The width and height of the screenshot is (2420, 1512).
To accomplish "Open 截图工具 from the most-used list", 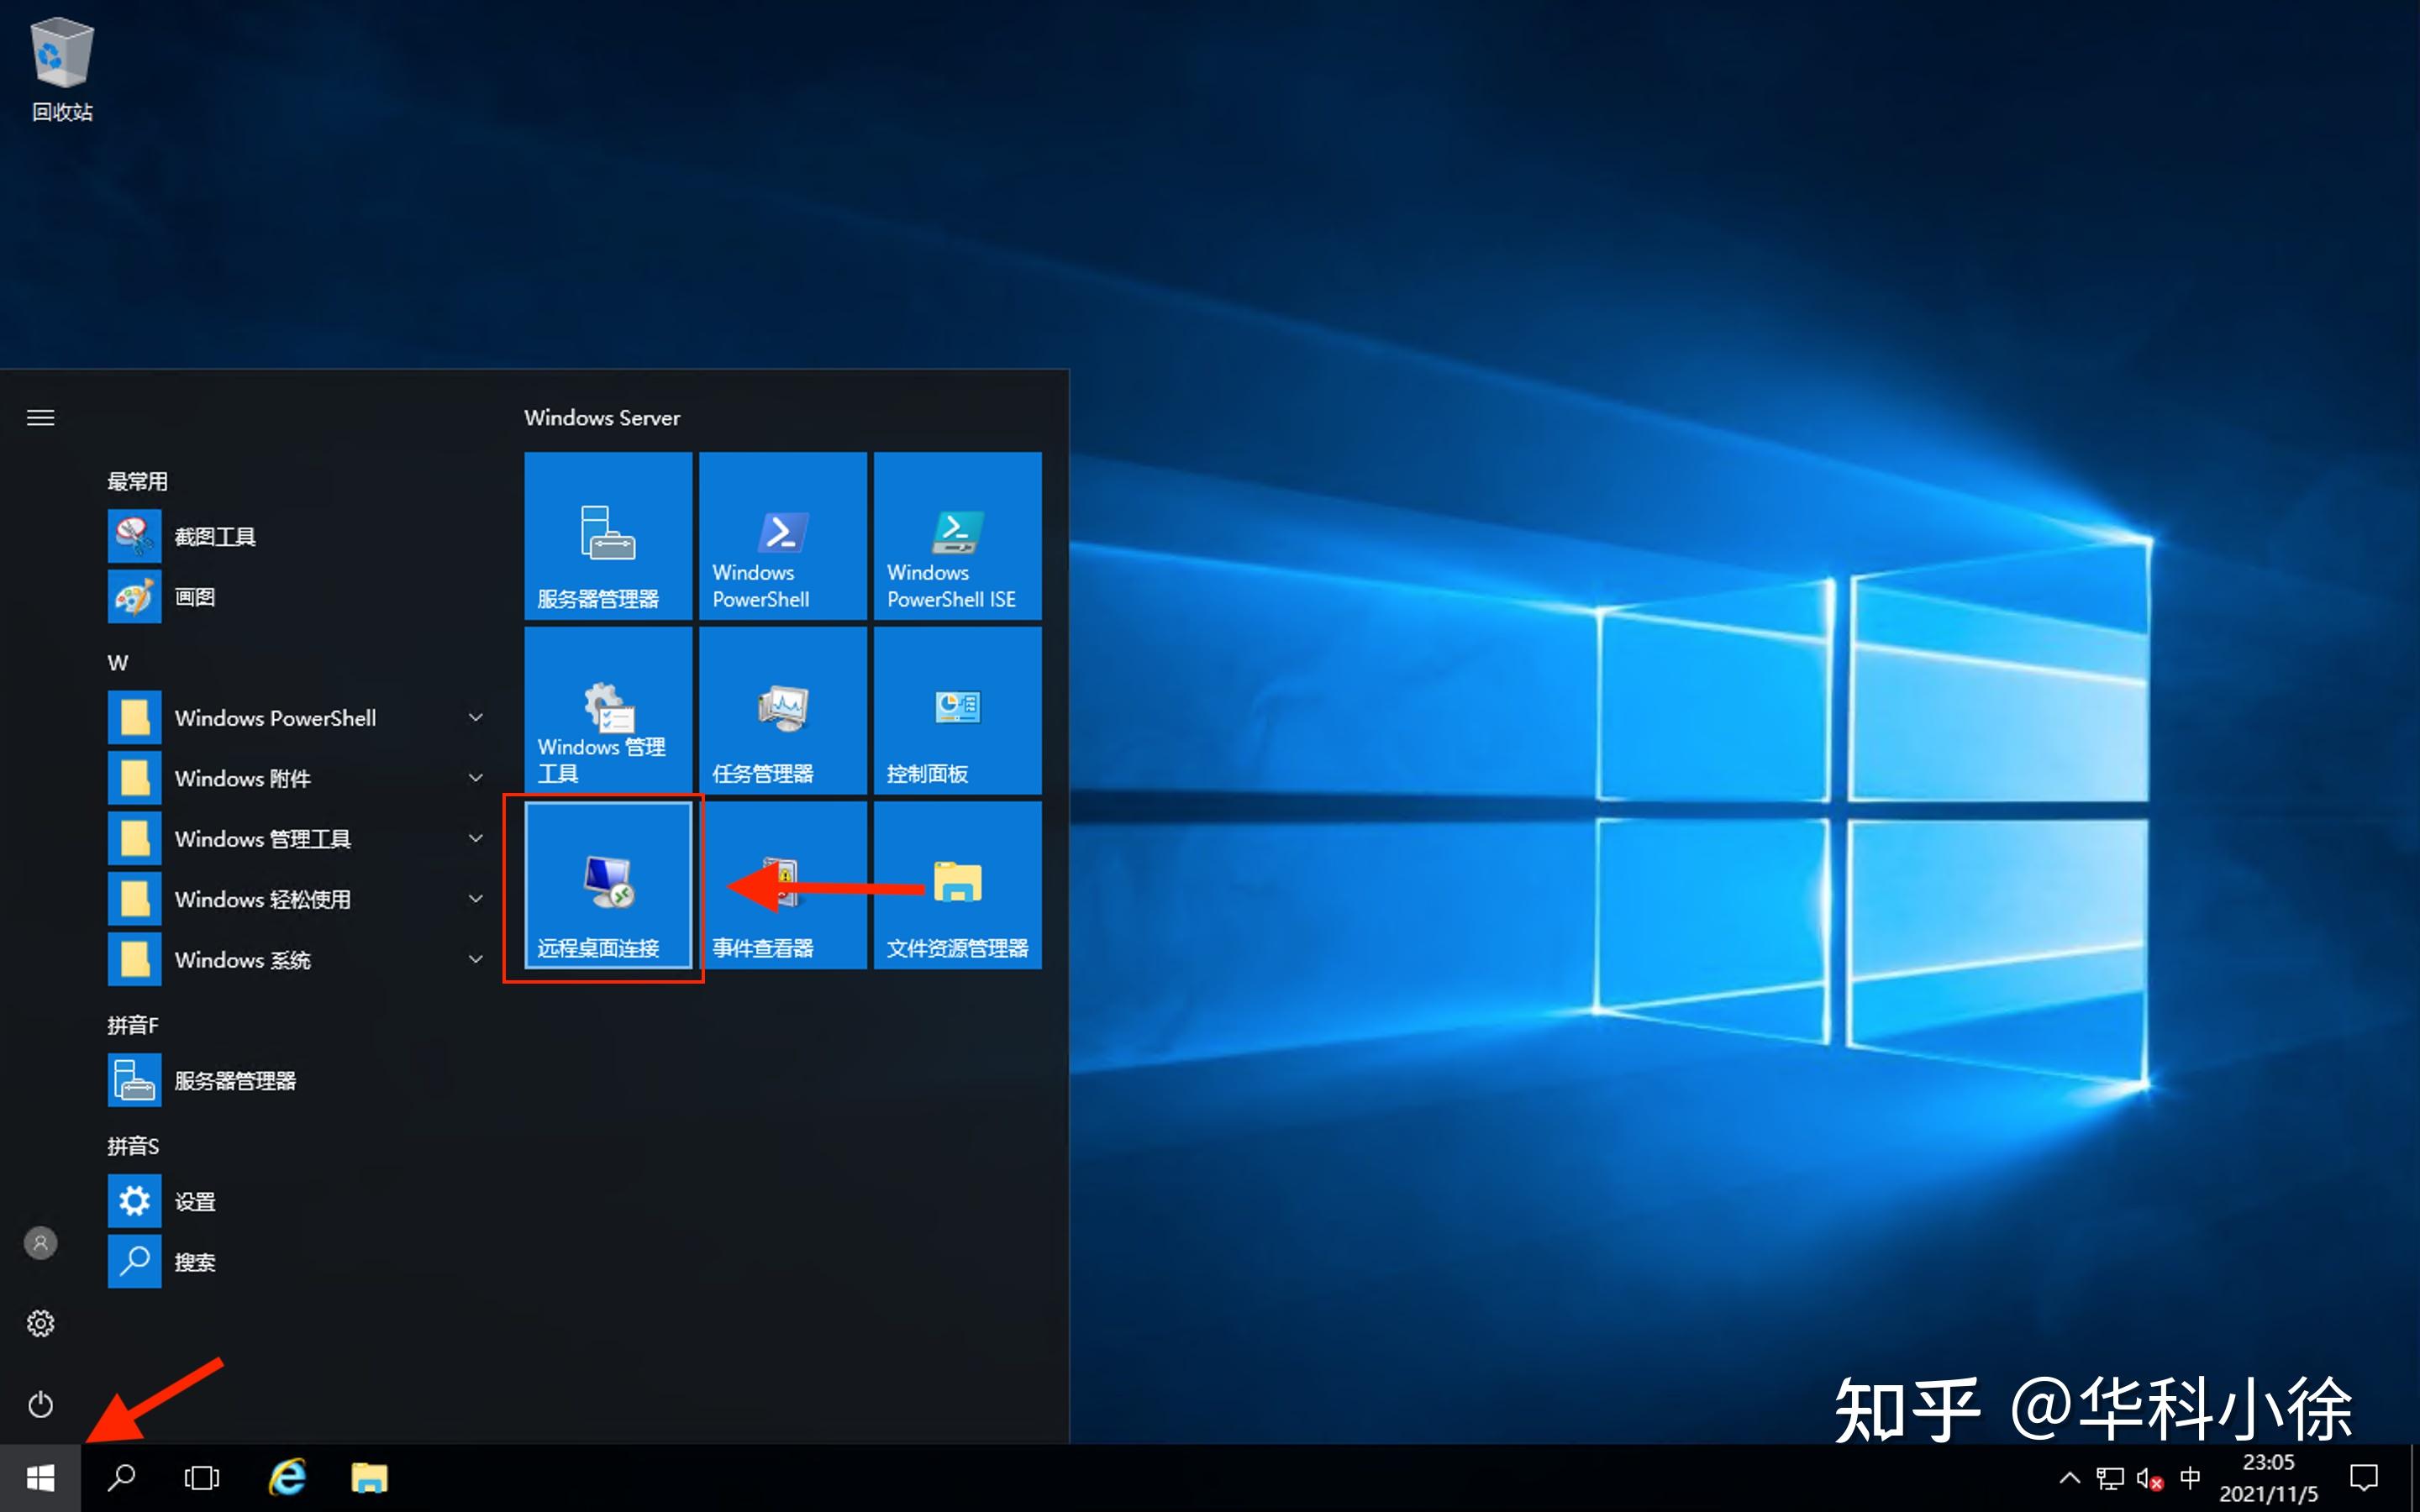I will point(214,537).
